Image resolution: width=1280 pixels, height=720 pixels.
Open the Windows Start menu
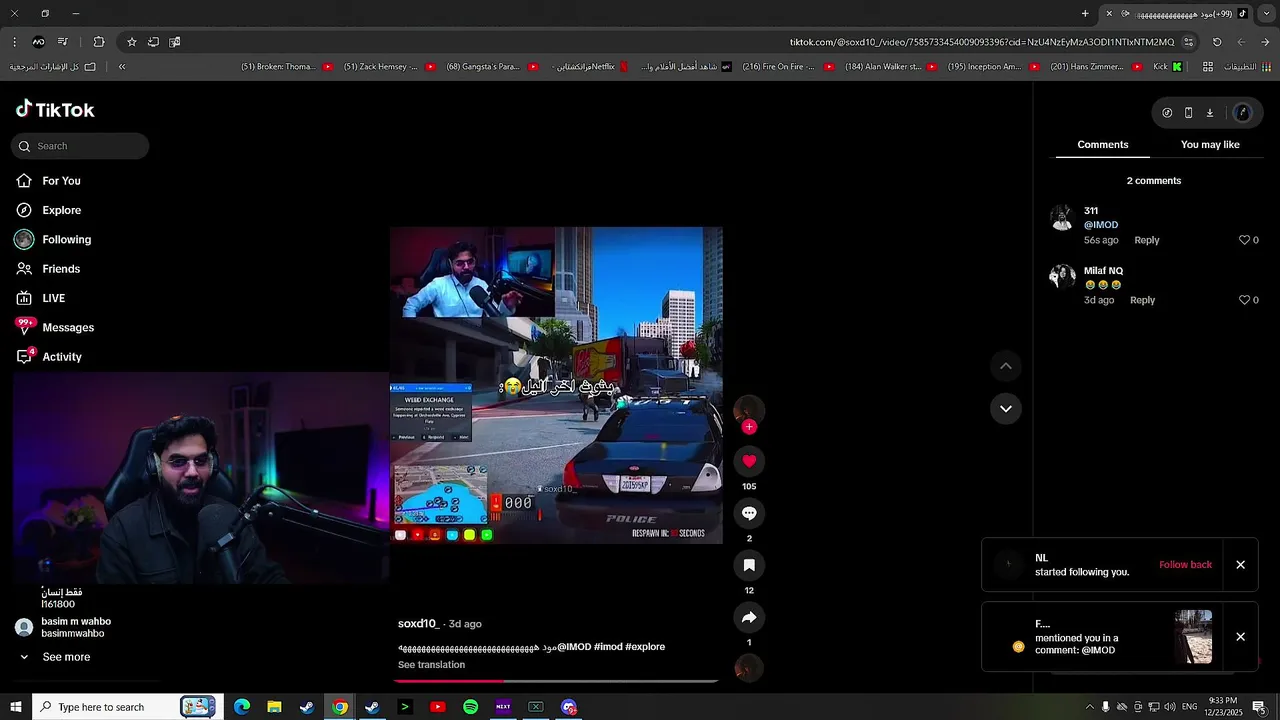[16, 707]
